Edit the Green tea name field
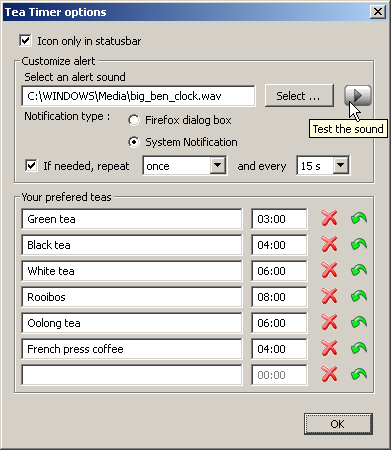 point(132,219)
